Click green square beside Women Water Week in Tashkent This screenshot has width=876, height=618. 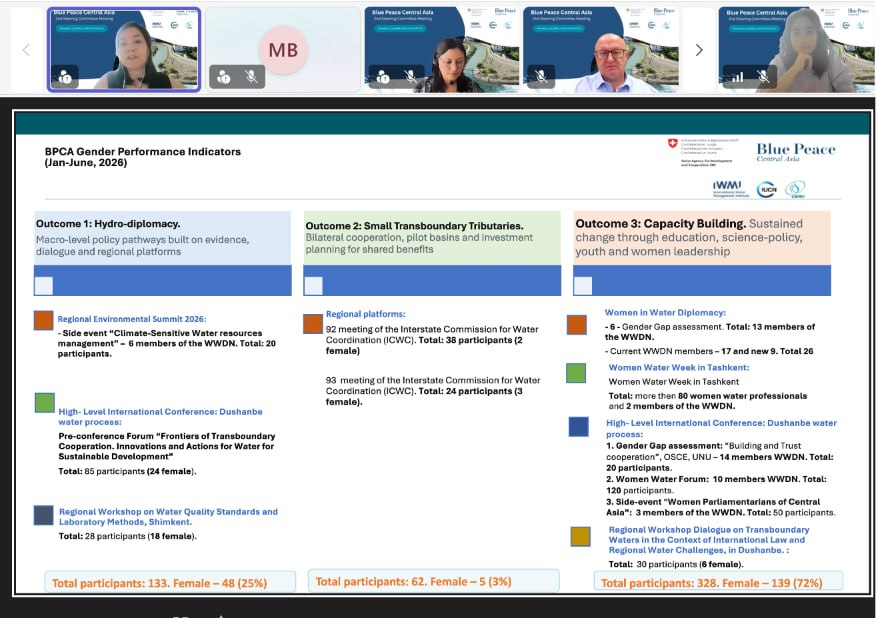click(576, 373)
